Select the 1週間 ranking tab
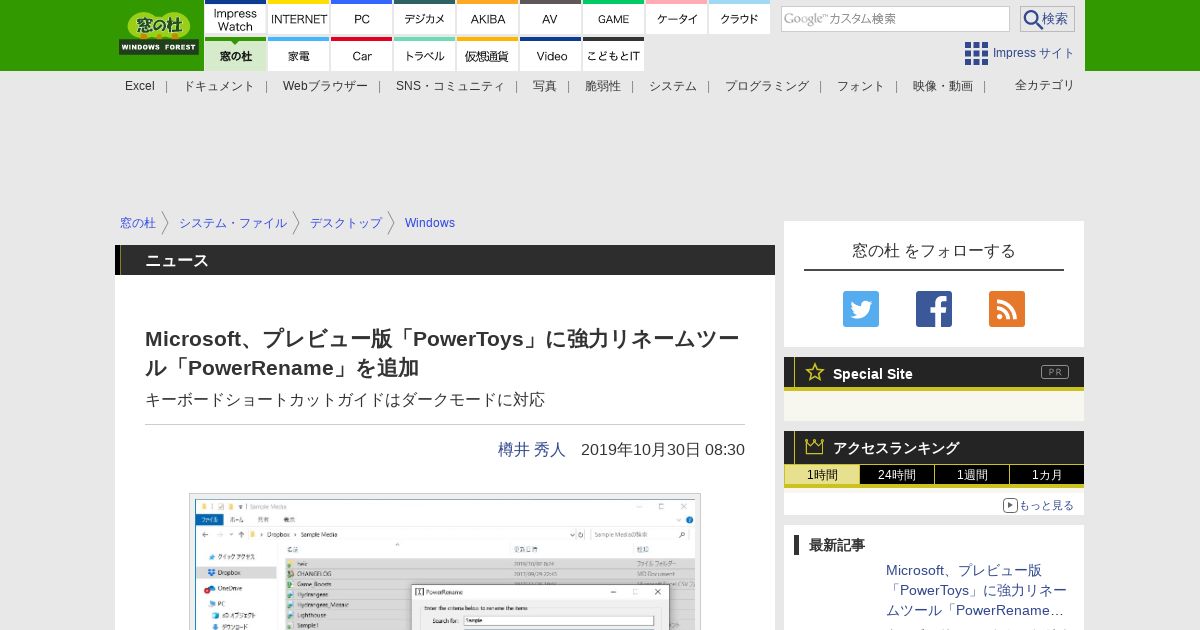 [972, 475]
